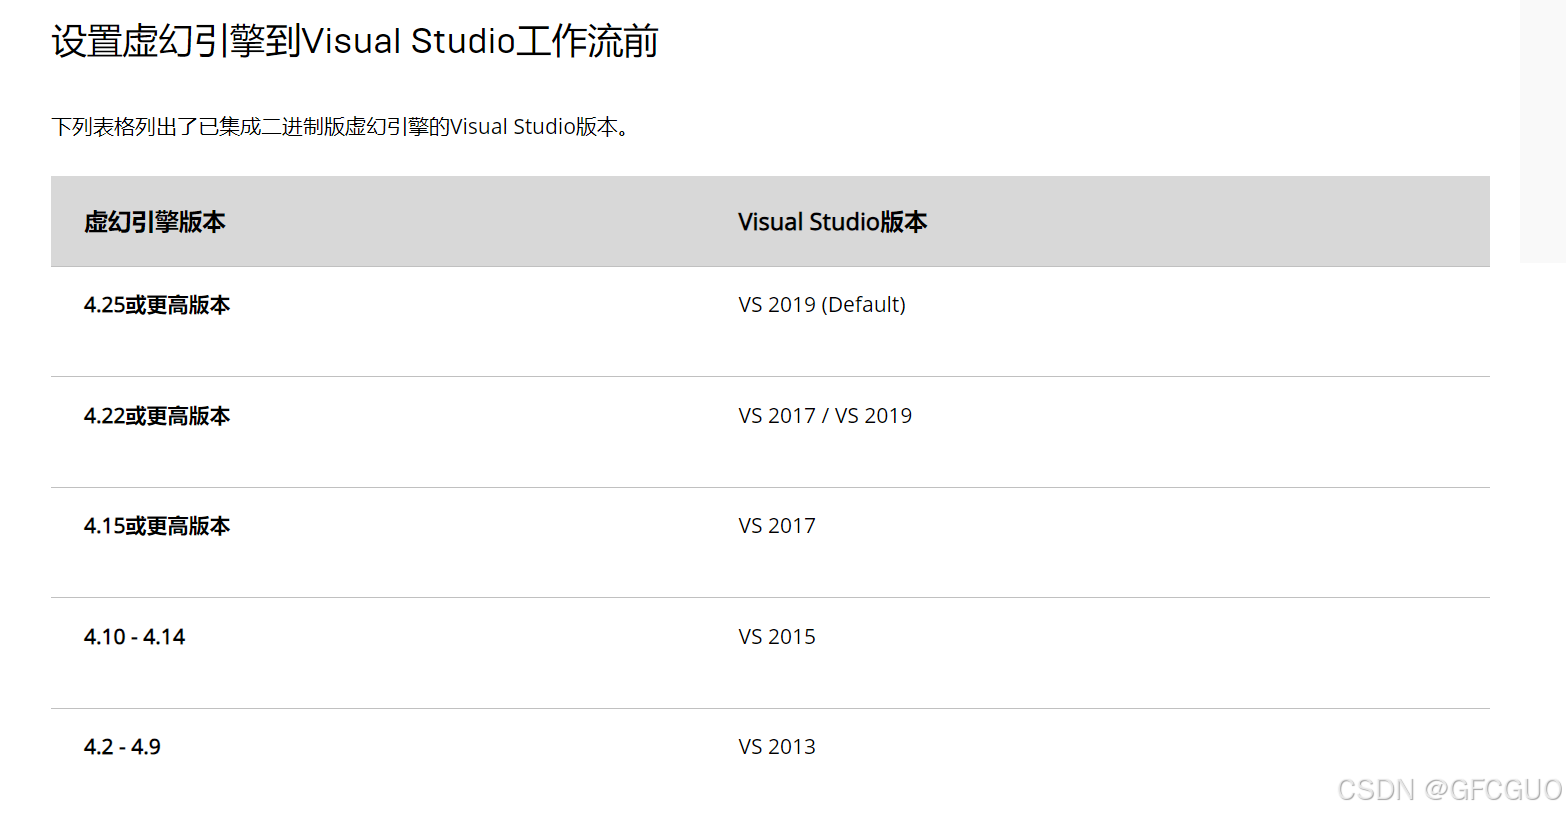Click "Visual Studio" text in the page heading
1566x817 pixels.
[x=408, y=41]
